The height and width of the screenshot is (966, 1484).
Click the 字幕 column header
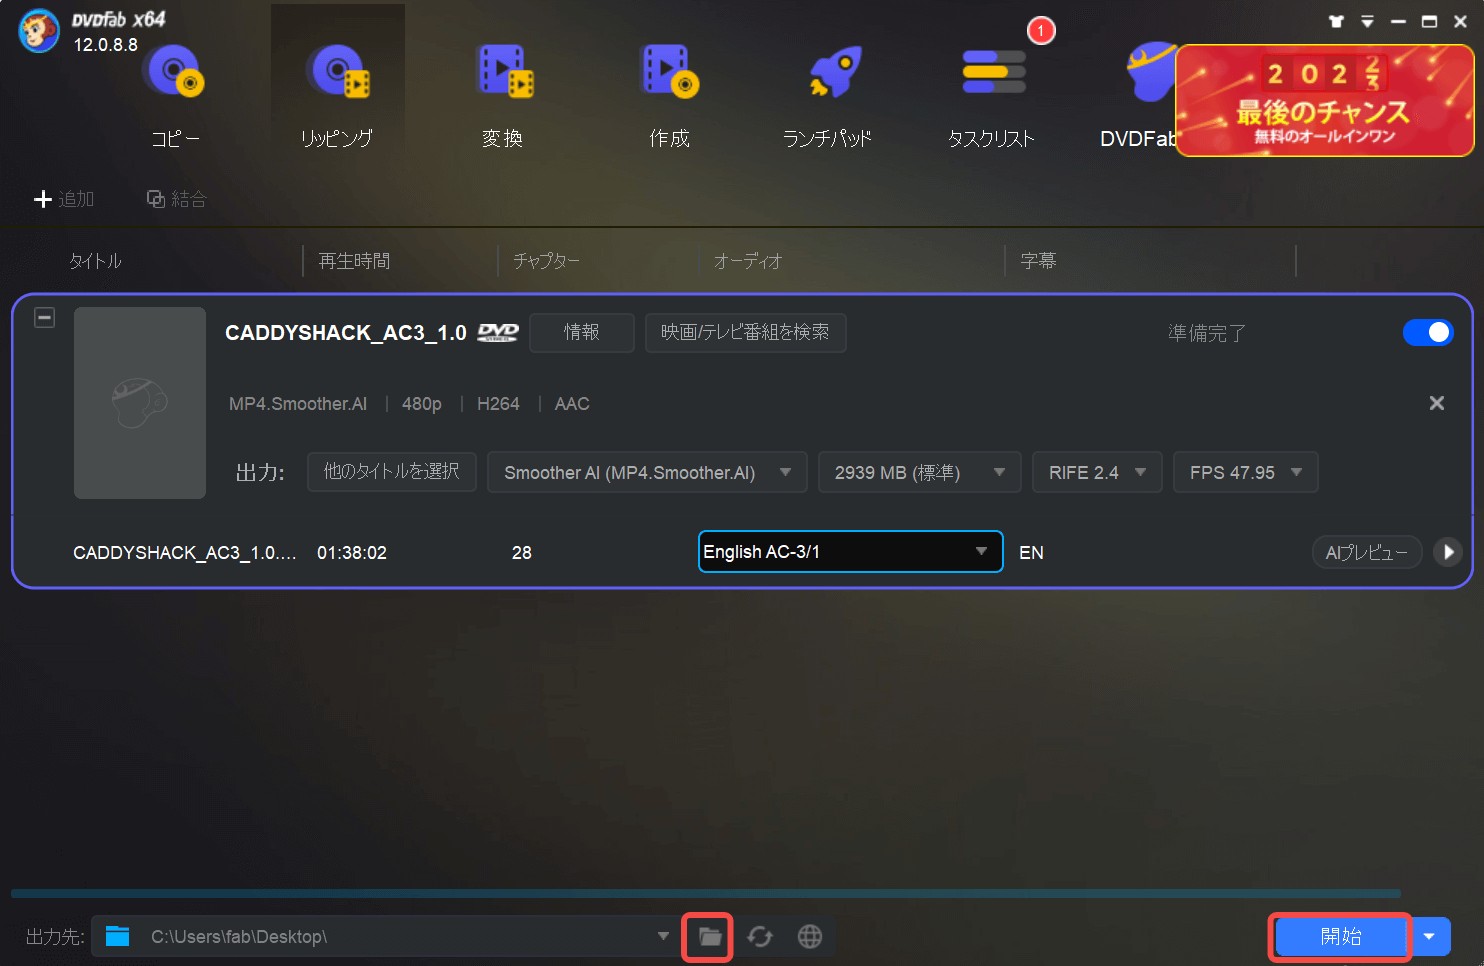1038,261
